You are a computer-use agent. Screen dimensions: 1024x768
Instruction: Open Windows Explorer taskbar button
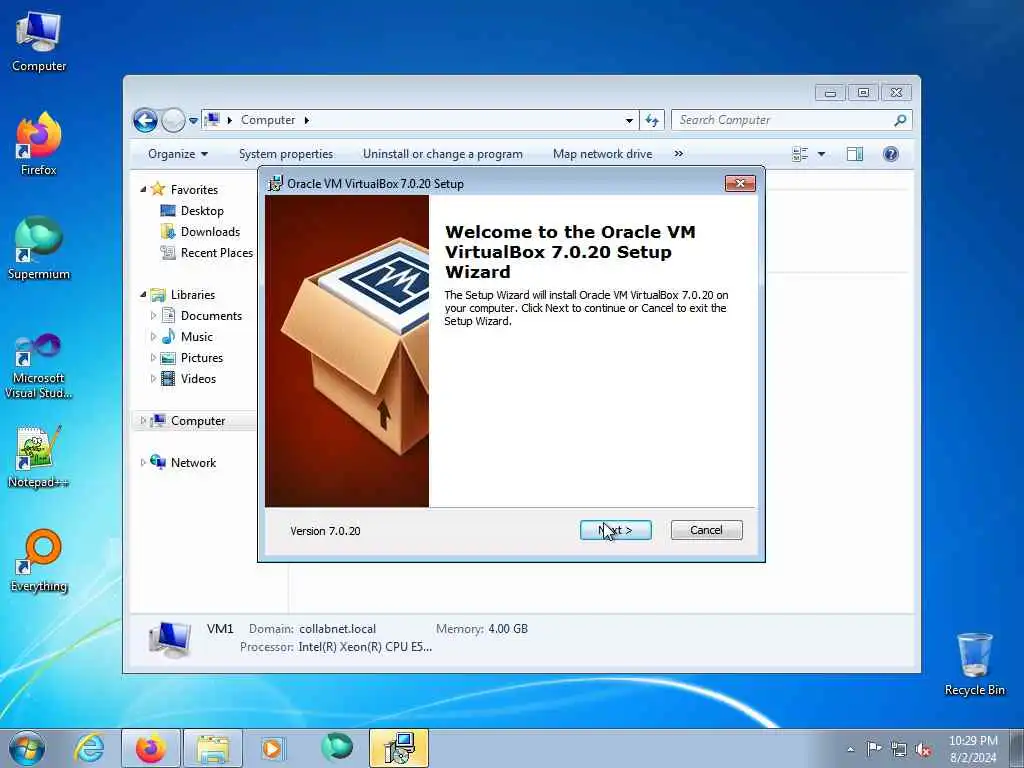[x=213, y=748]
